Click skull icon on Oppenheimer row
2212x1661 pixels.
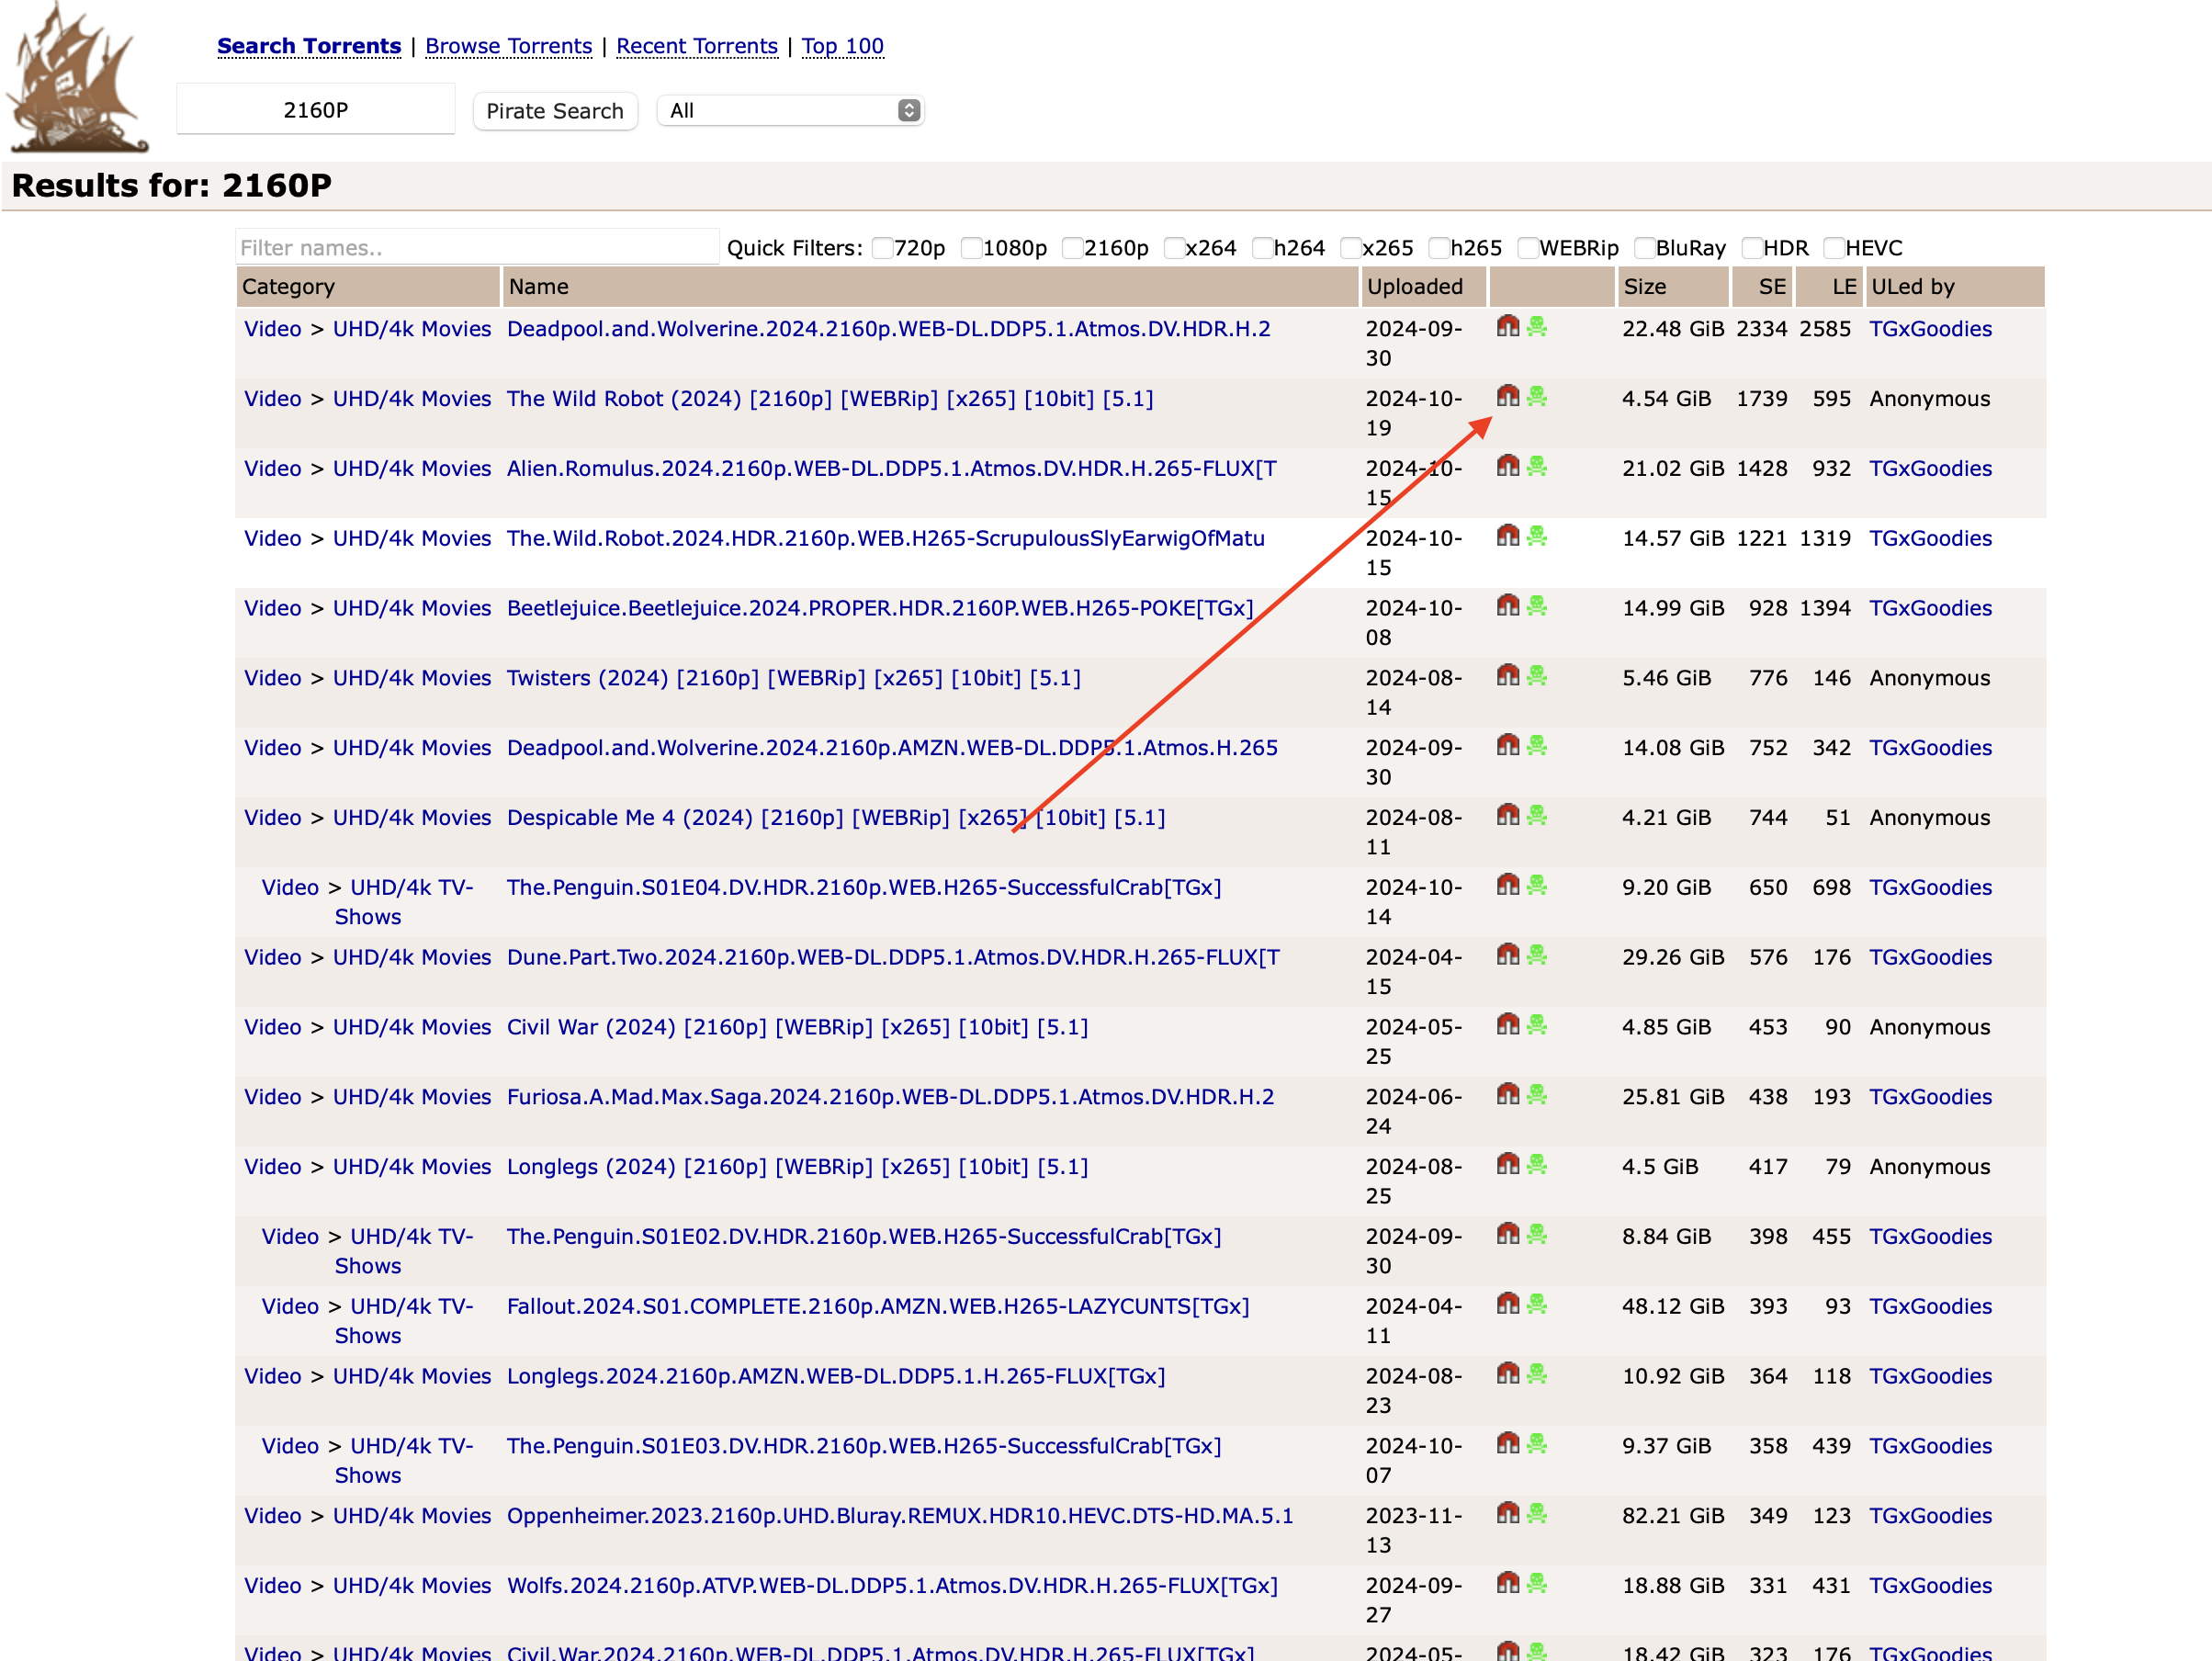pyautogui.click(x=1537, y=1514)
